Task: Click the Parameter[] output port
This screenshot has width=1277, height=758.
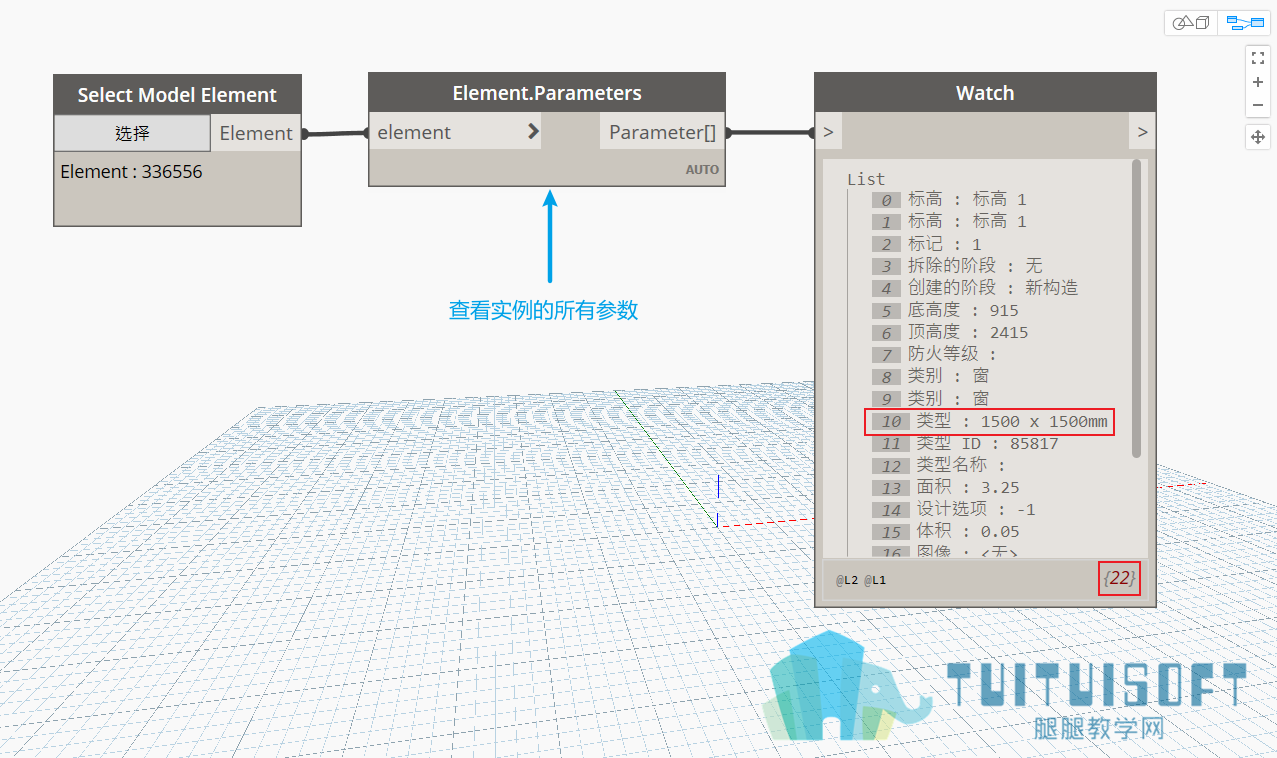Action: pos(662,132)
